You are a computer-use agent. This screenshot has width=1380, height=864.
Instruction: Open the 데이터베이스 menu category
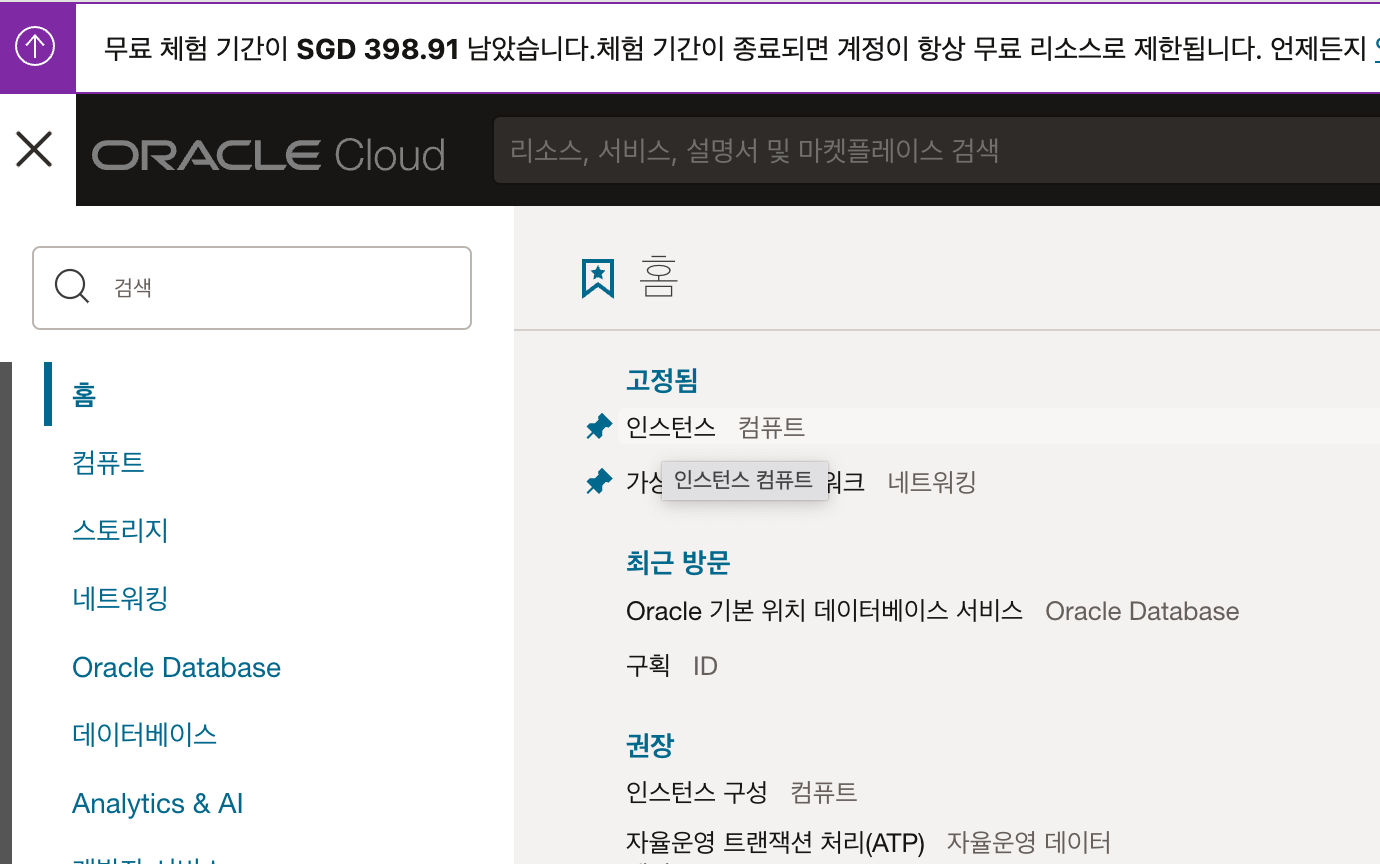pyautogui.click(x=144, y=735)
